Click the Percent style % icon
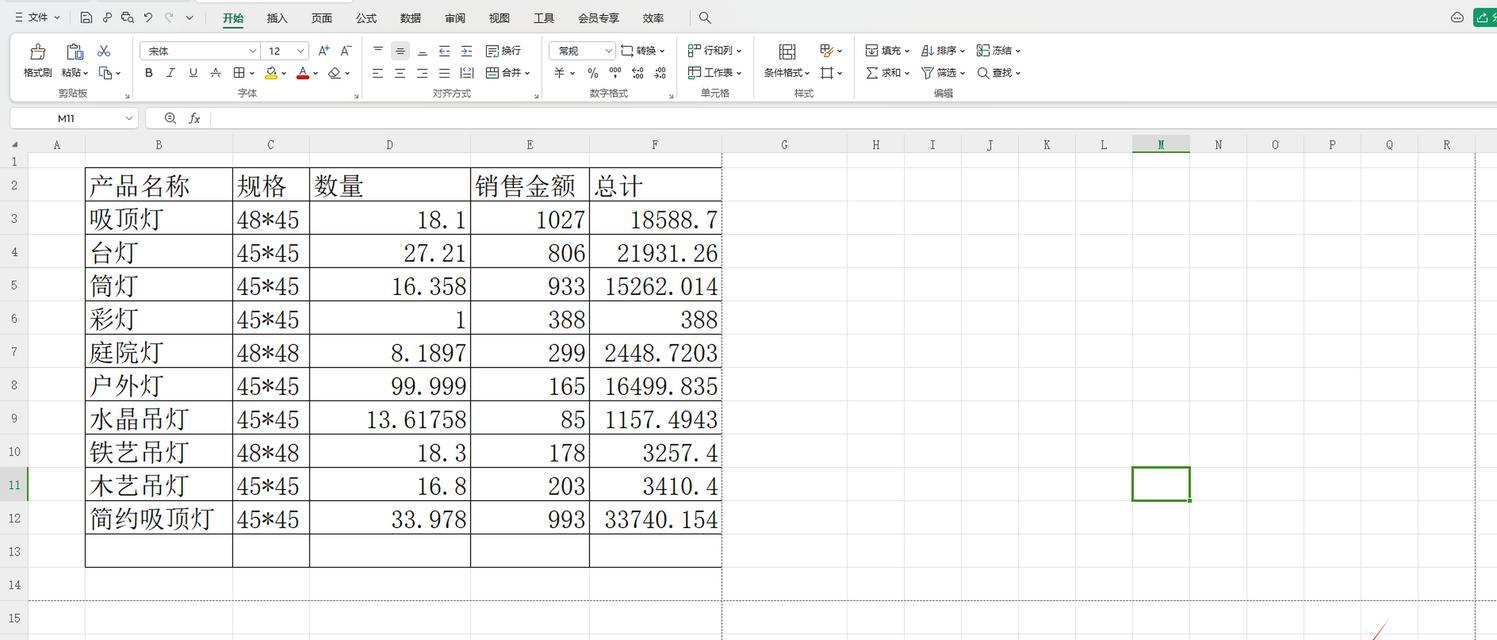The height and width of the screenshot is (640, 1497). coord(593,73)
